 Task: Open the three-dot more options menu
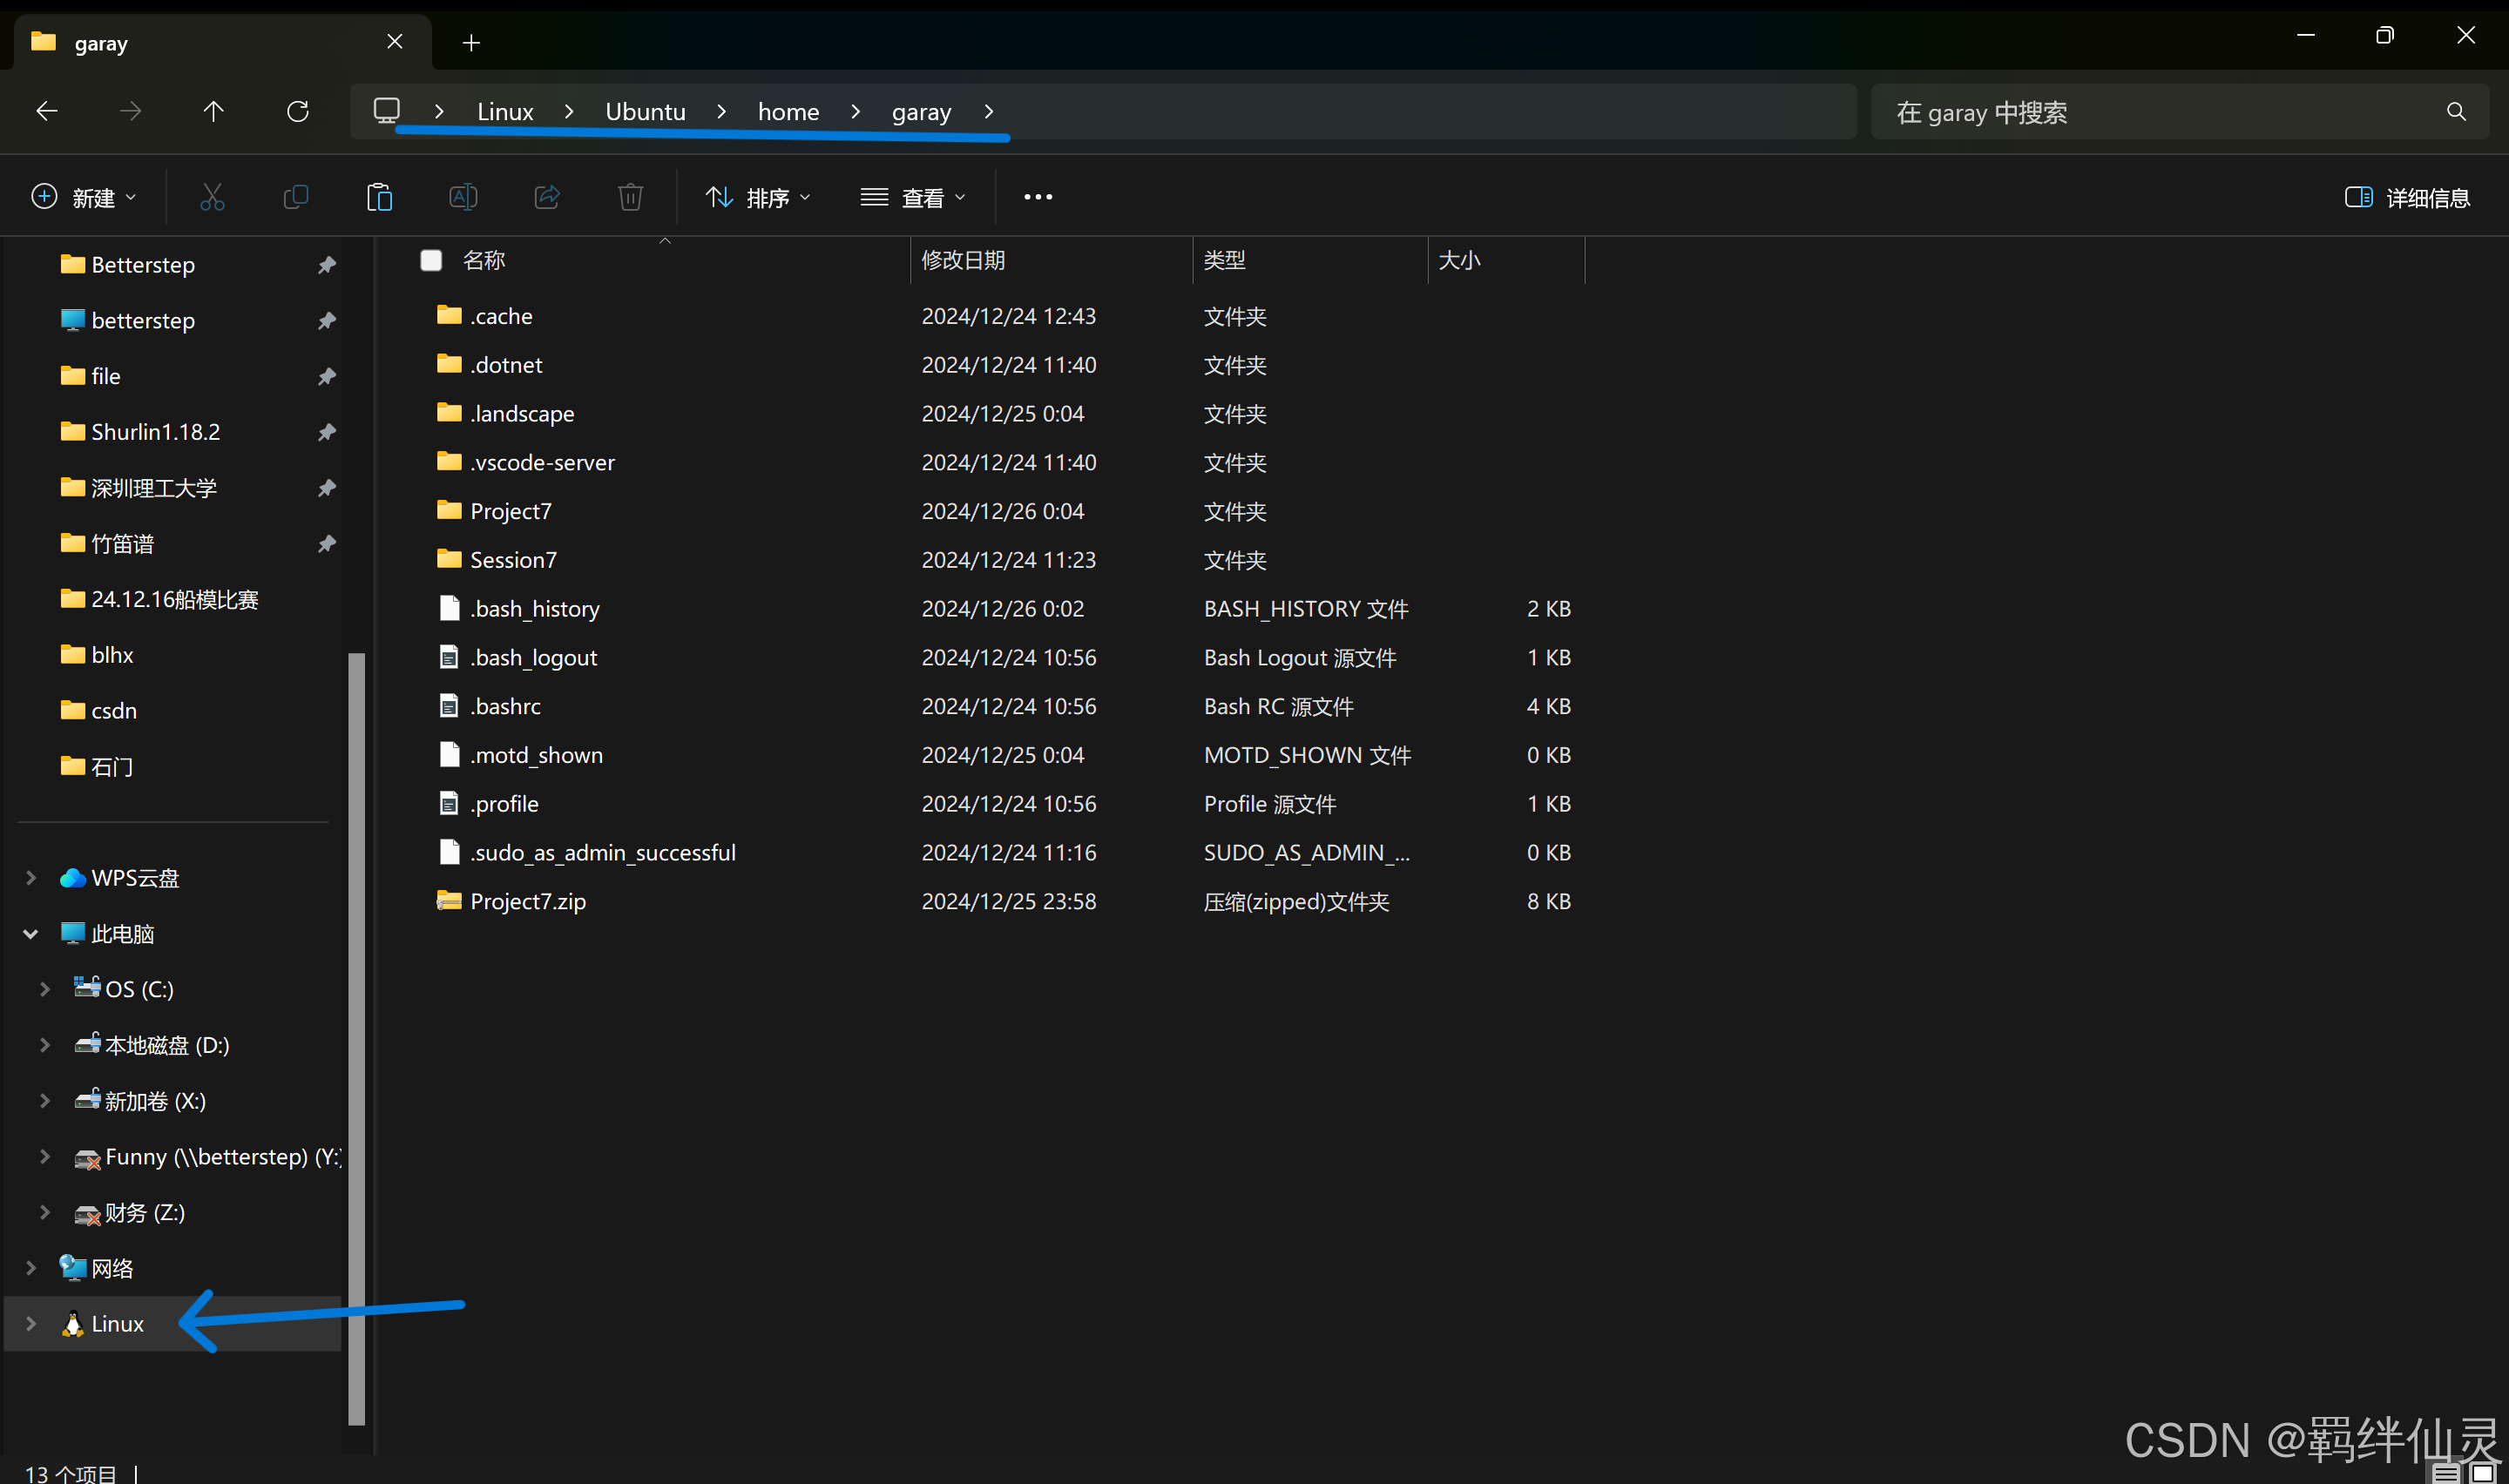(1037, 197)
